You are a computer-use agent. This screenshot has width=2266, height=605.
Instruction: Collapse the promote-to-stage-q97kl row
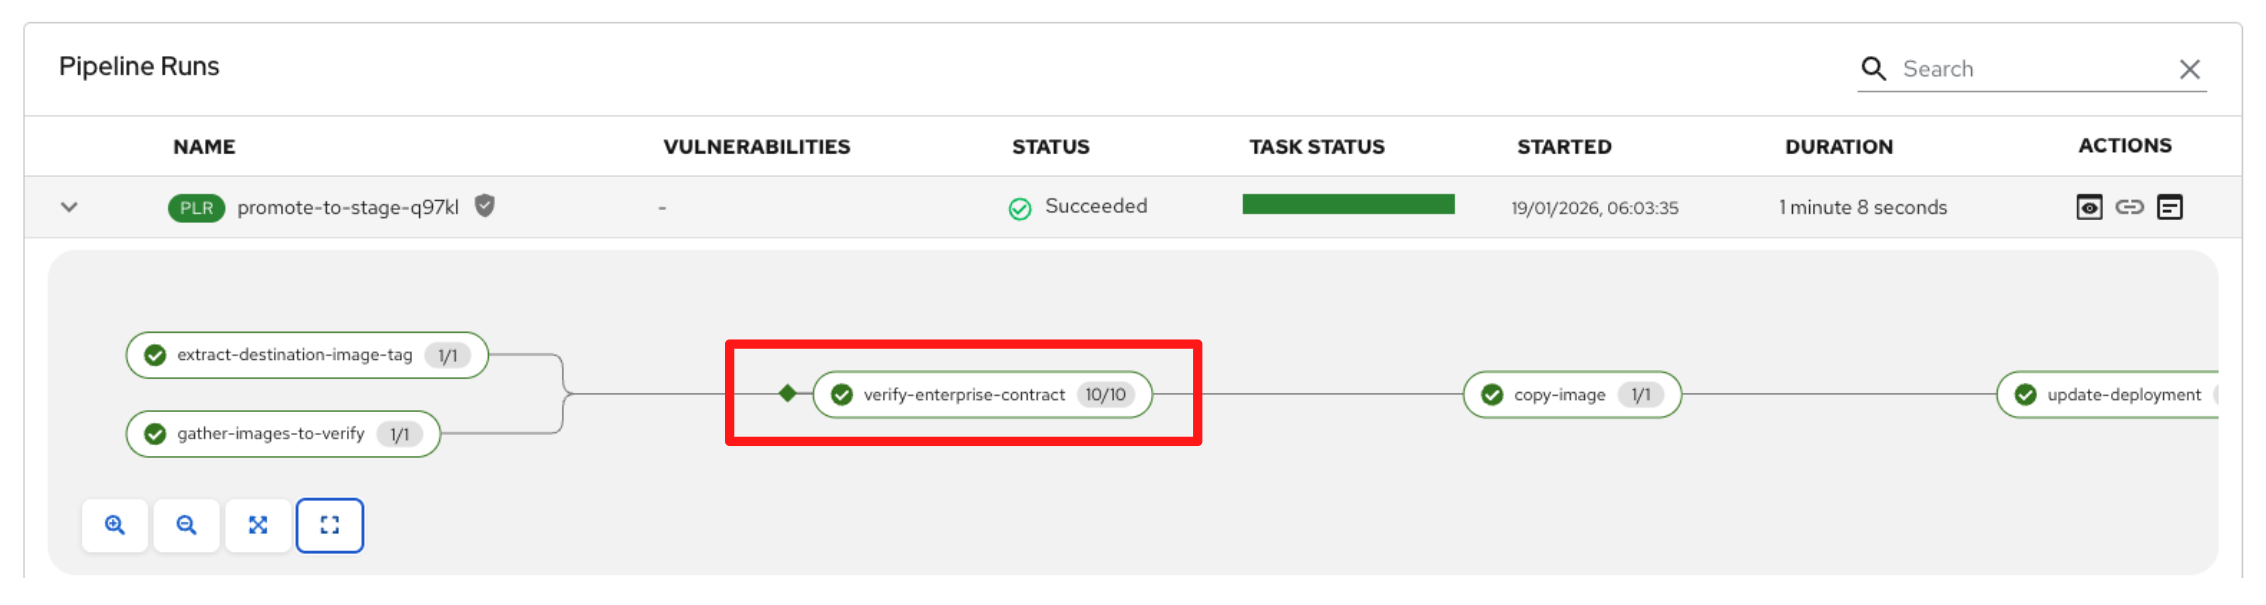tap(69, 207)
